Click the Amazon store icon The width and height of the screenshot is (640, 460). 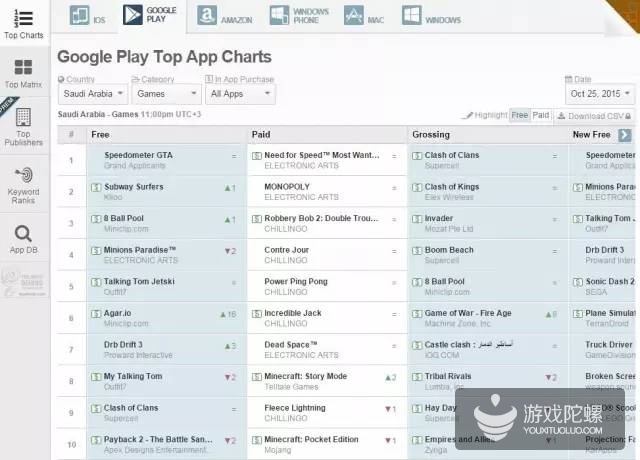(207, 16)
